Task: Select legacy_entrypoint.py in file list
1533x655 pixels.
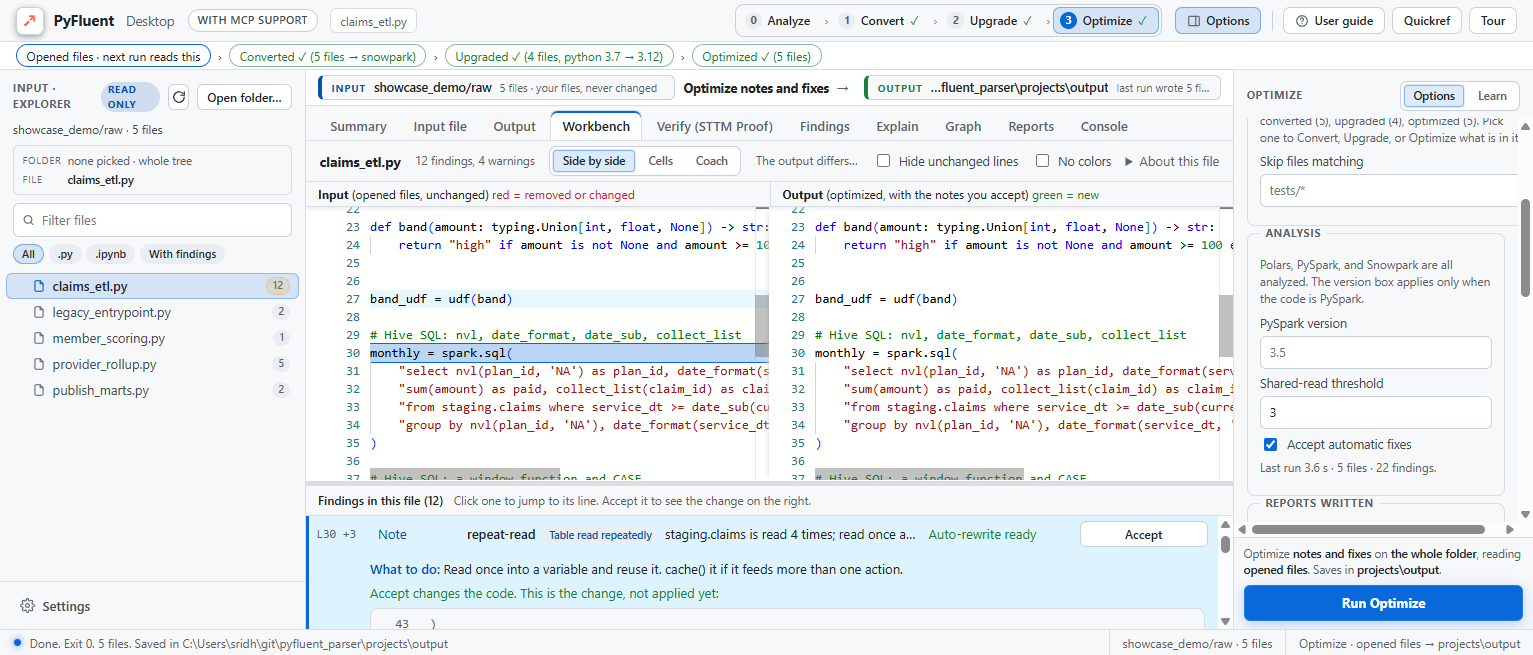Action: click(152, 312)
